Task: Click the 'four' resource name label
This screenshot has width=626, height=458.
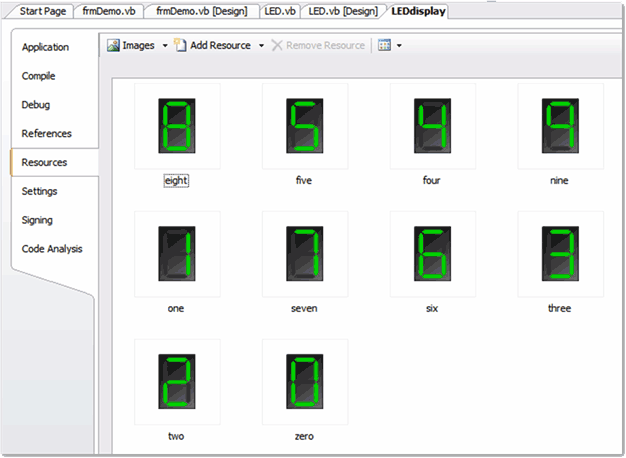Action: (432, 180)
